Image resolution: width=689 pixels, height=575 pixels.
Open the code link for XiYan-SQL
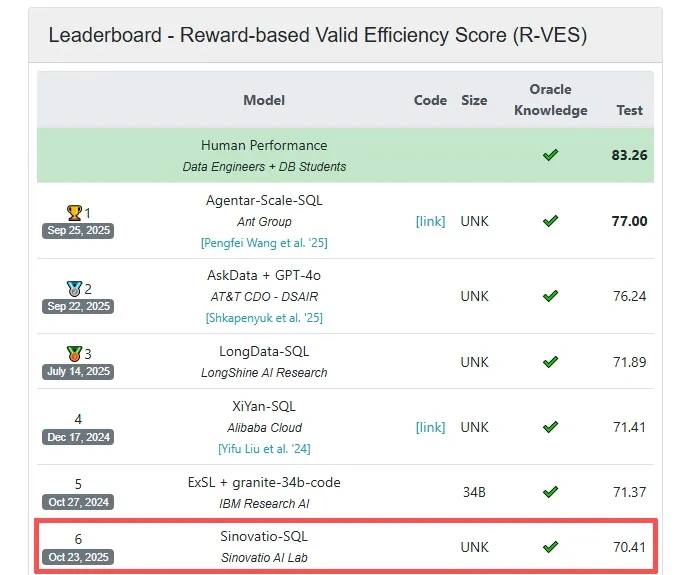click(x=430, y=427)
